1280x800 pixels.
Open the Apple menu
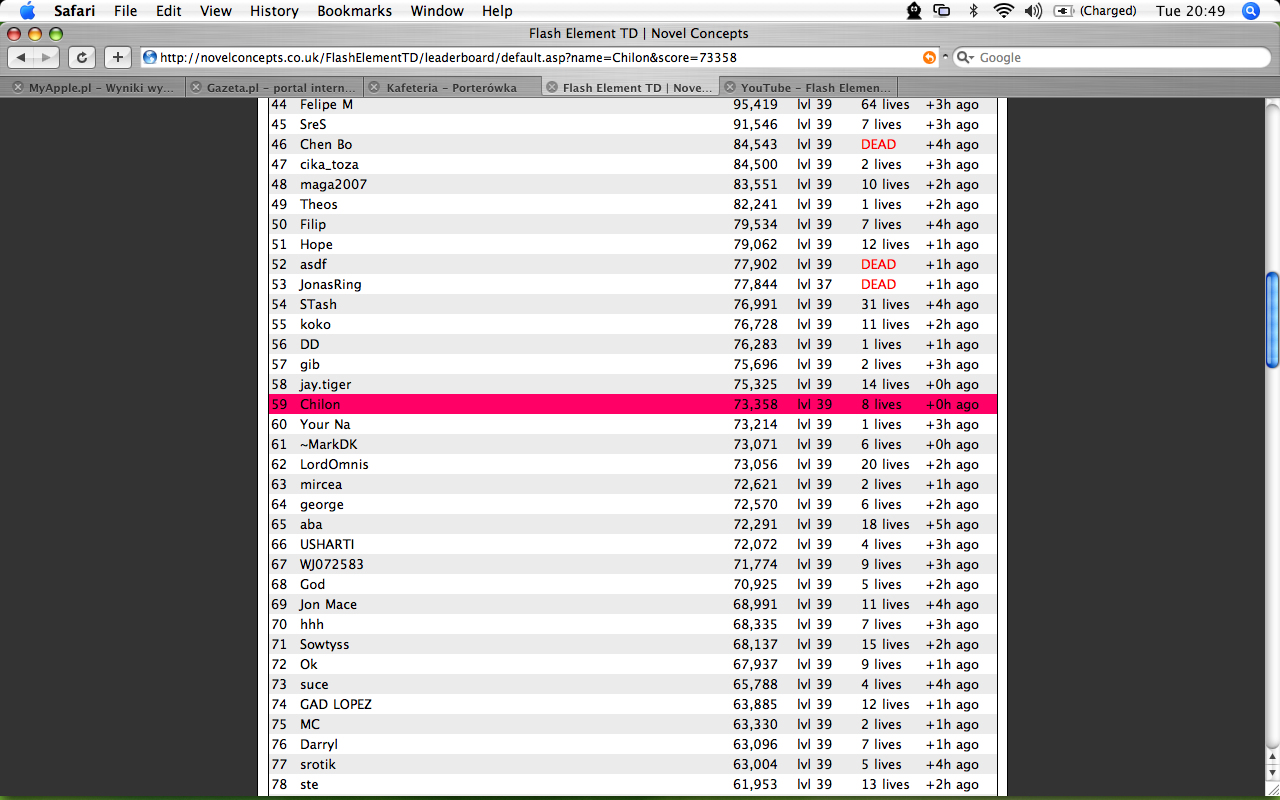(x=27, y=11)
